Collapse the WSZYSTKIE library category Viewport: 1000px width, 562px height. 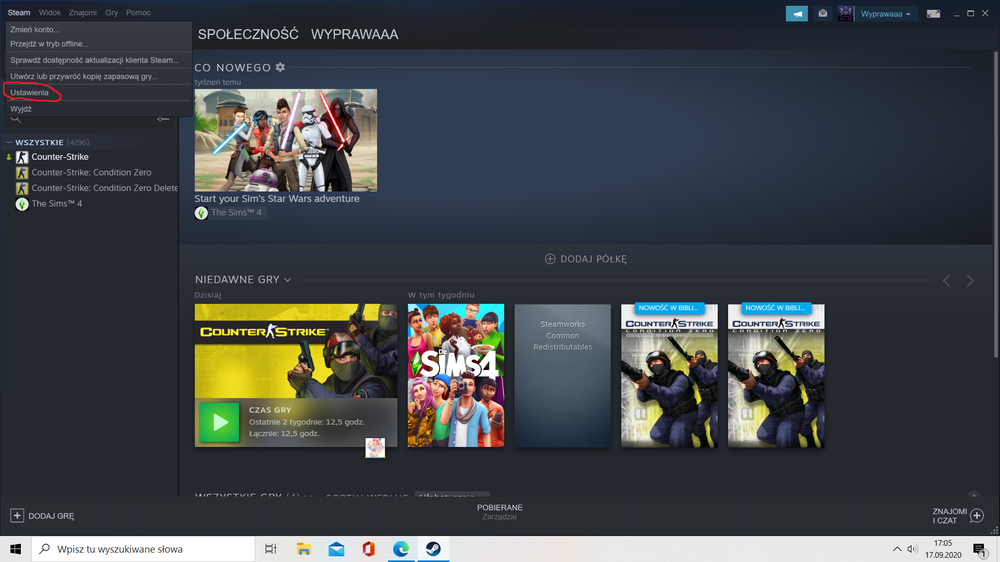pos(9,142)
